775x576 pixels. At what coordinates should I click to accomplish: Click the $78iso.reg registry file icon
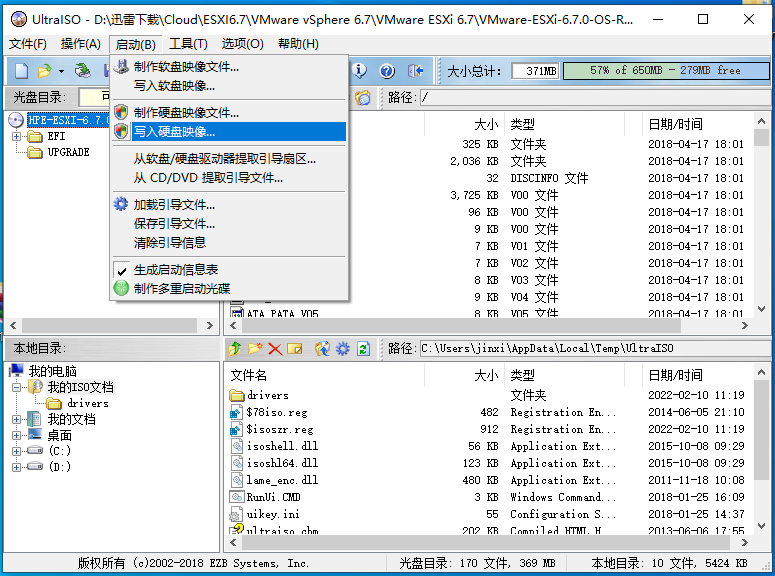pos(237,412)
